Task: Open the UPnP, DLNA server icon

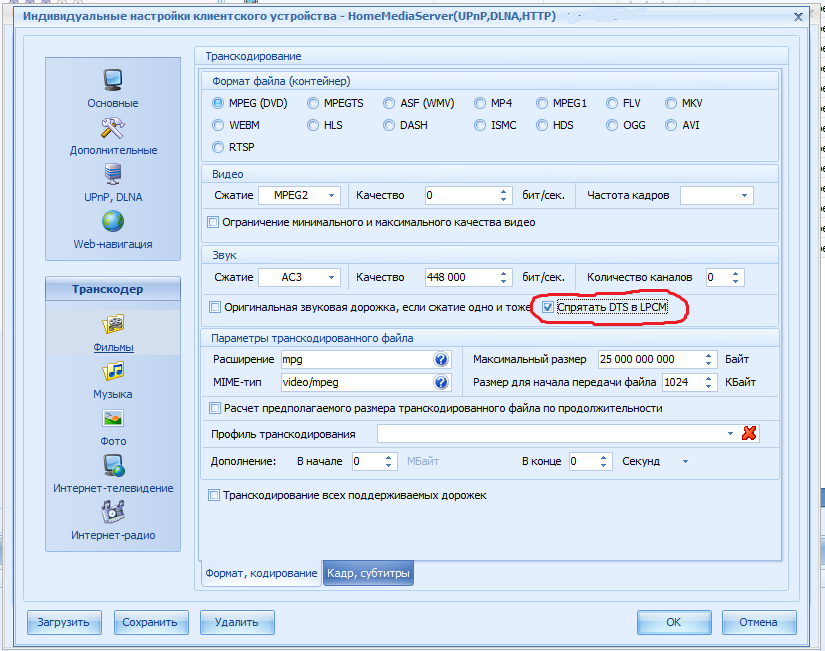Action: pos(112,175)
